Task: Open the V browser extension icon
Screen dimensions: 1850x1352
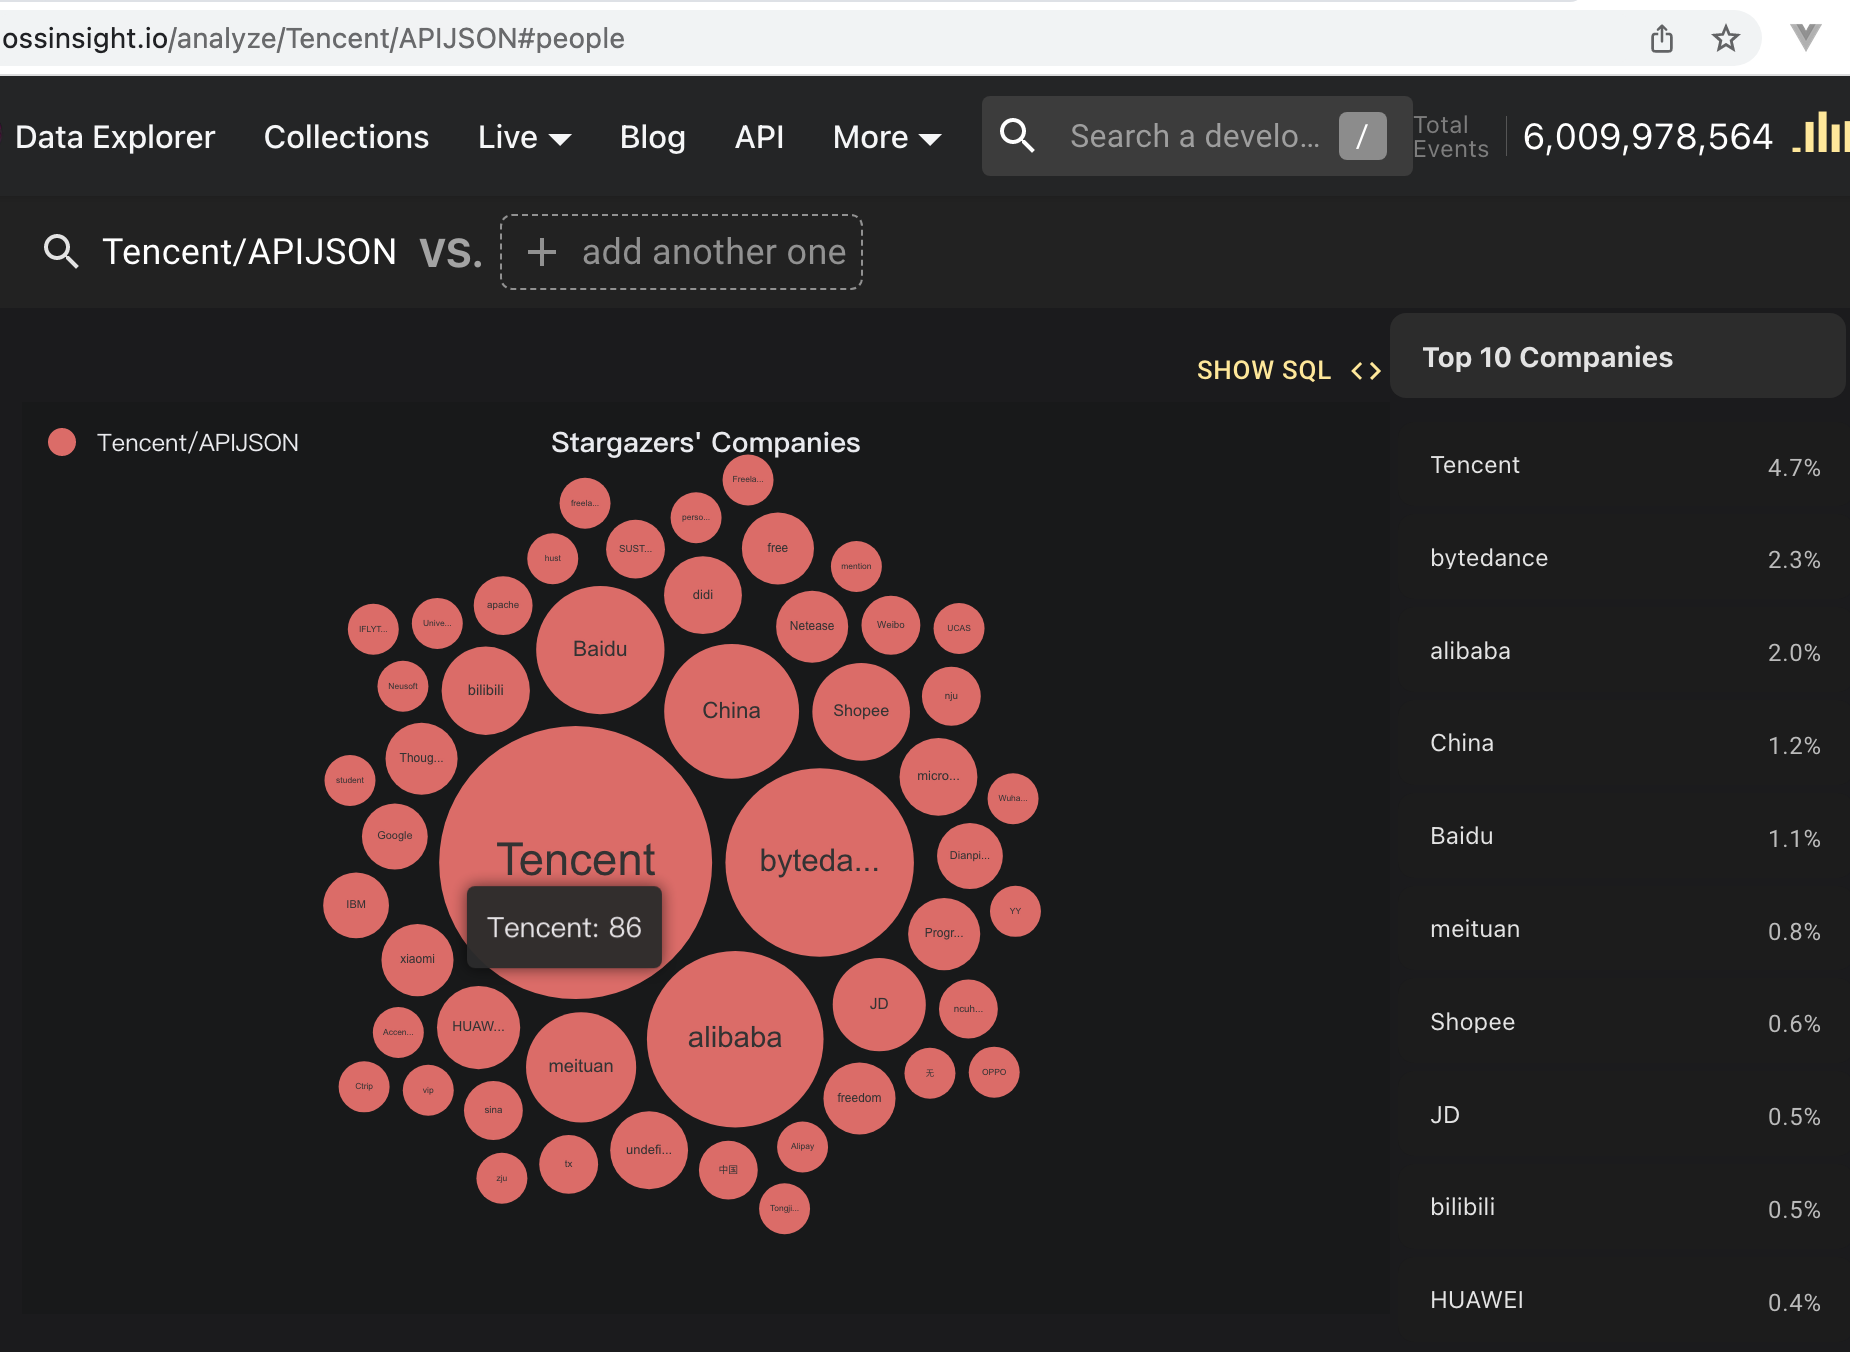Action: (x=1806, y=38)
